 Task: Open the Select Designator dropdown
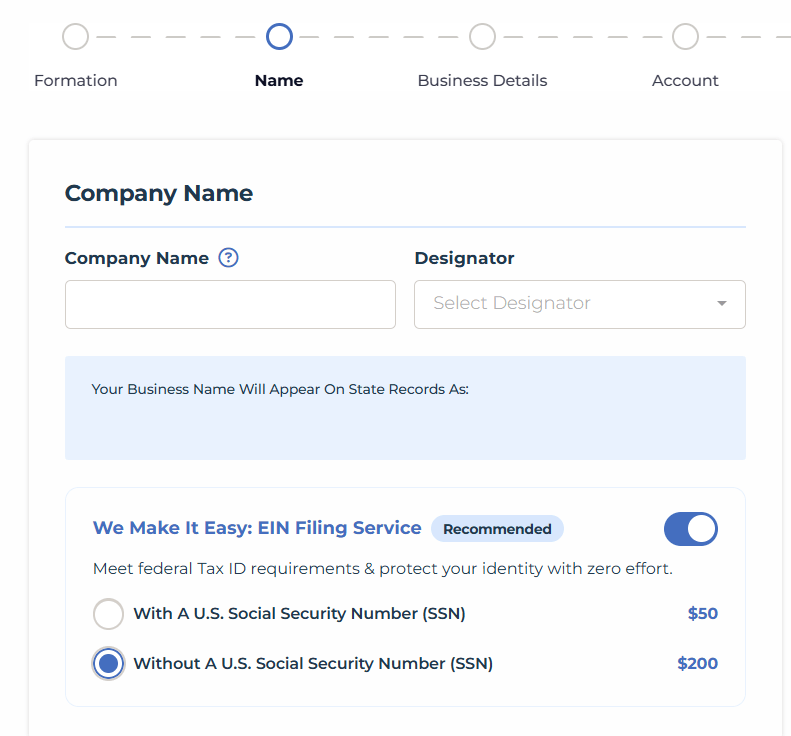pos(580,304)
